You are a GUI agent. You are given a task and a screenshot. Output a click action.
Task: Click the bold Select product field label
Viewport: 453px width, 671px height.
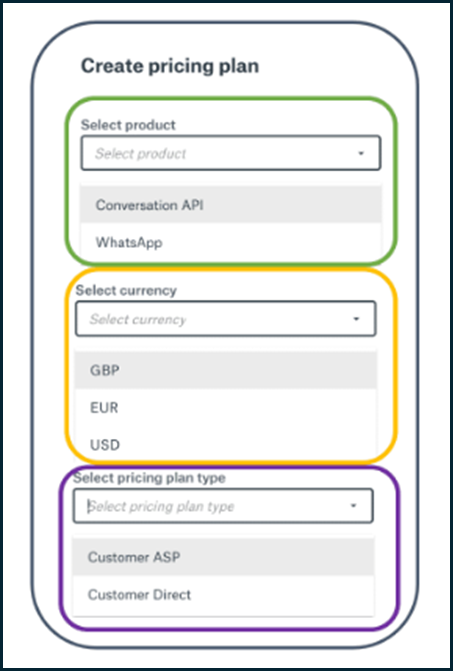128,125
